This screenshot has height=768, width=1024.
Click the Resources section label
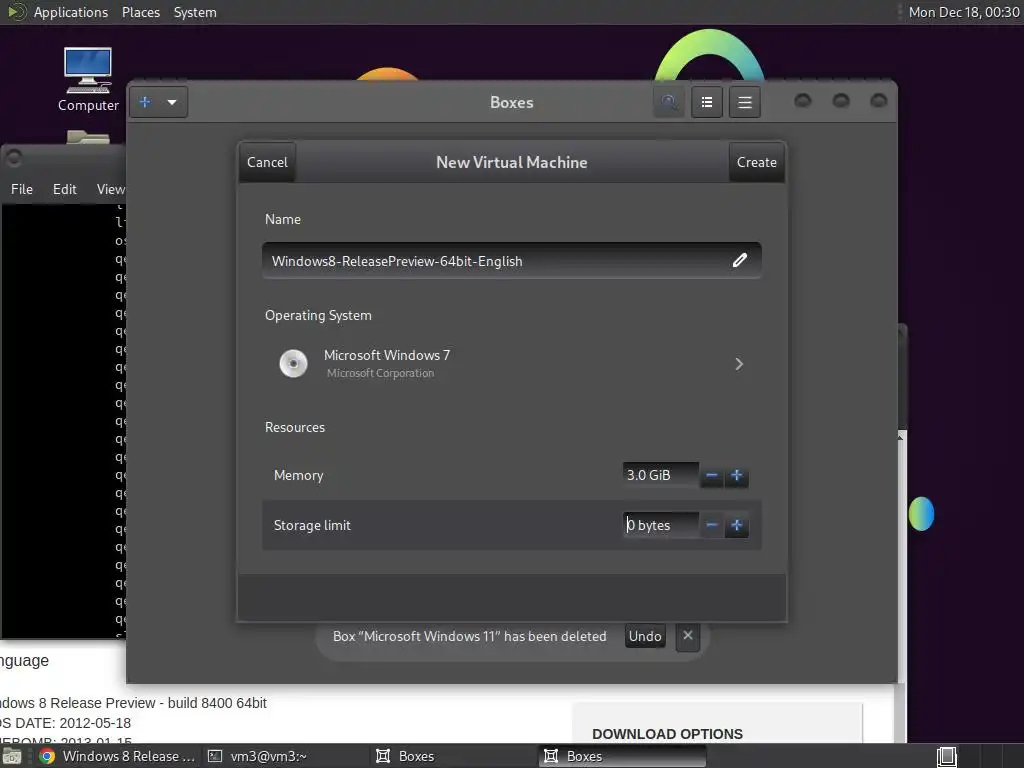click(295, 427)
